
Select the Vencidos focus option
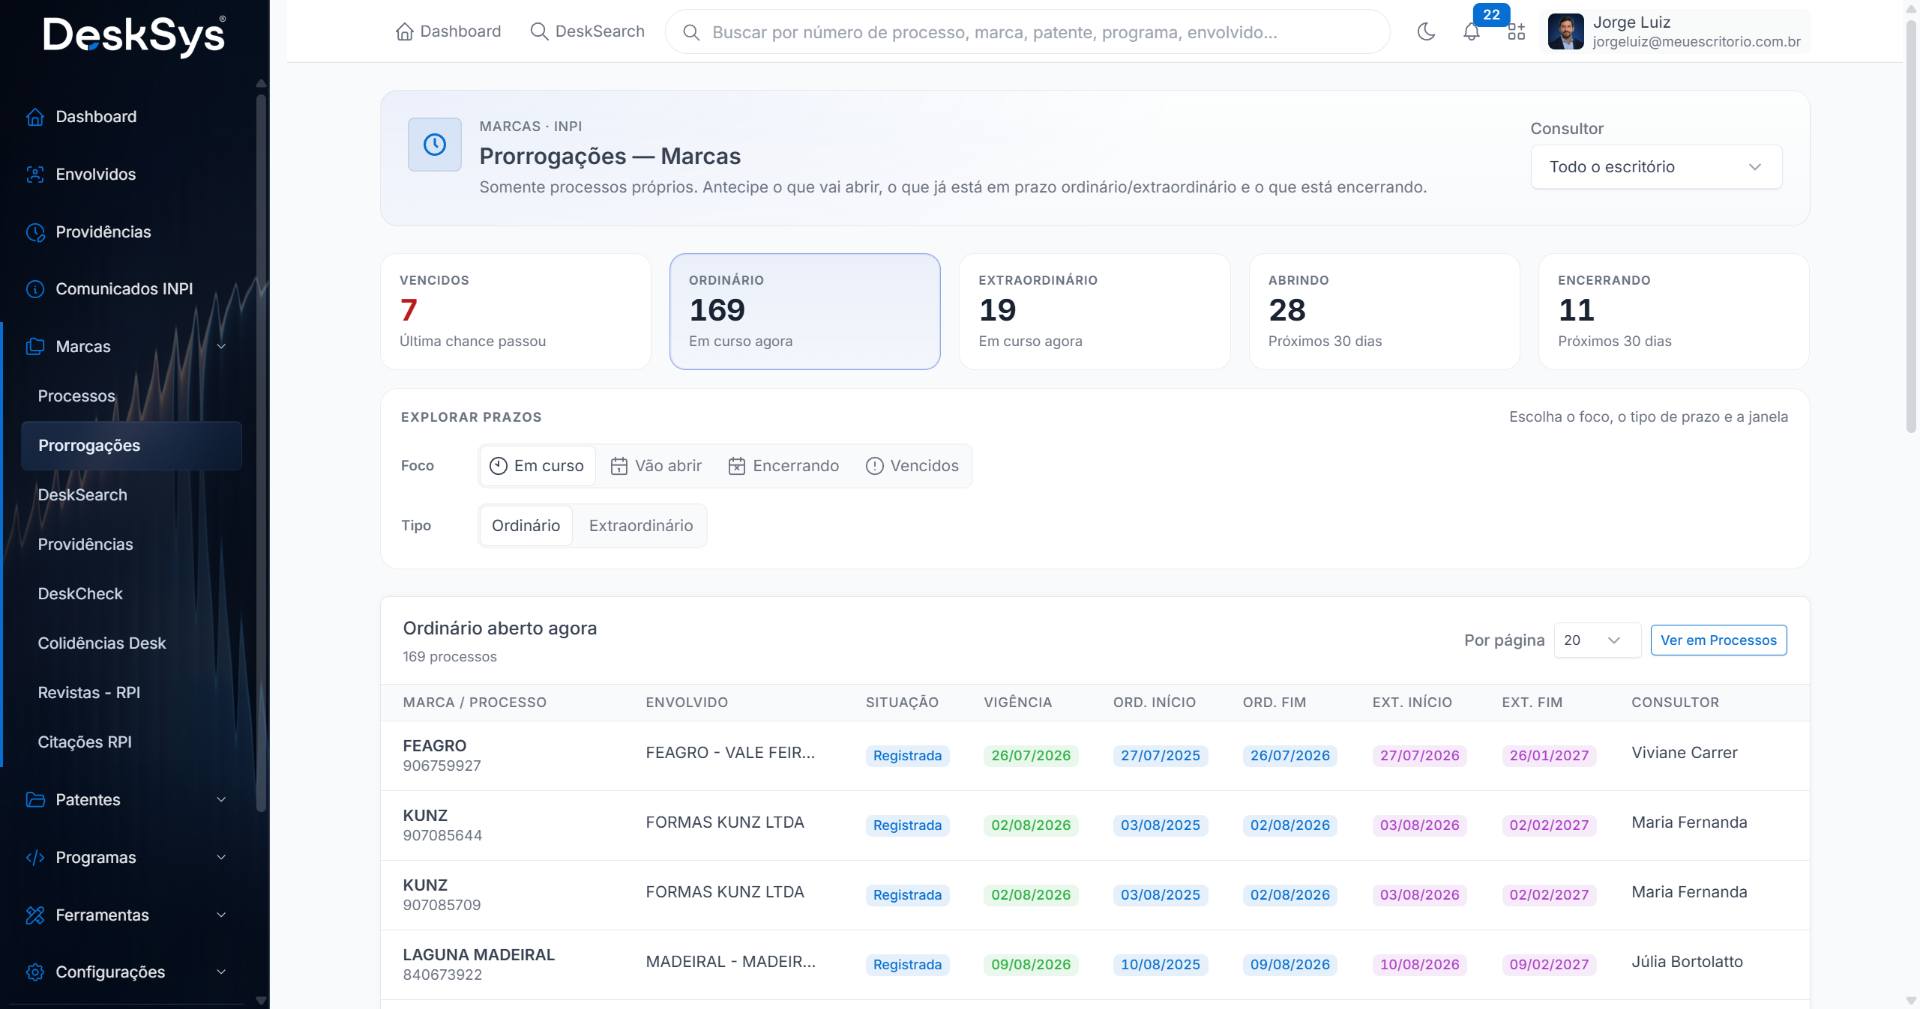tap(912, 466)
